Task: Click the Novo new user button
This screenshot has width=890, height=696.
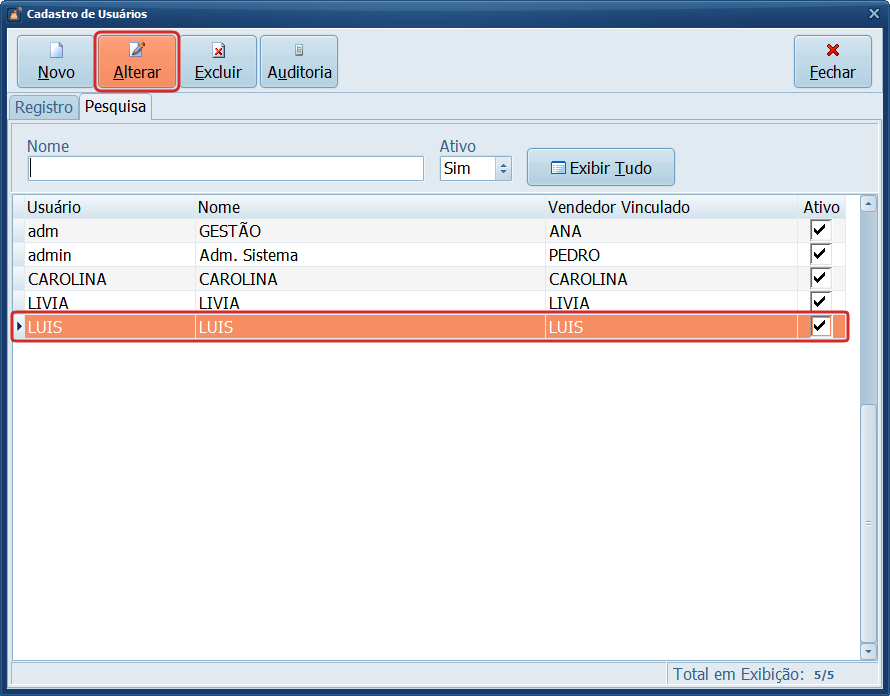Action: click(56, 62)
